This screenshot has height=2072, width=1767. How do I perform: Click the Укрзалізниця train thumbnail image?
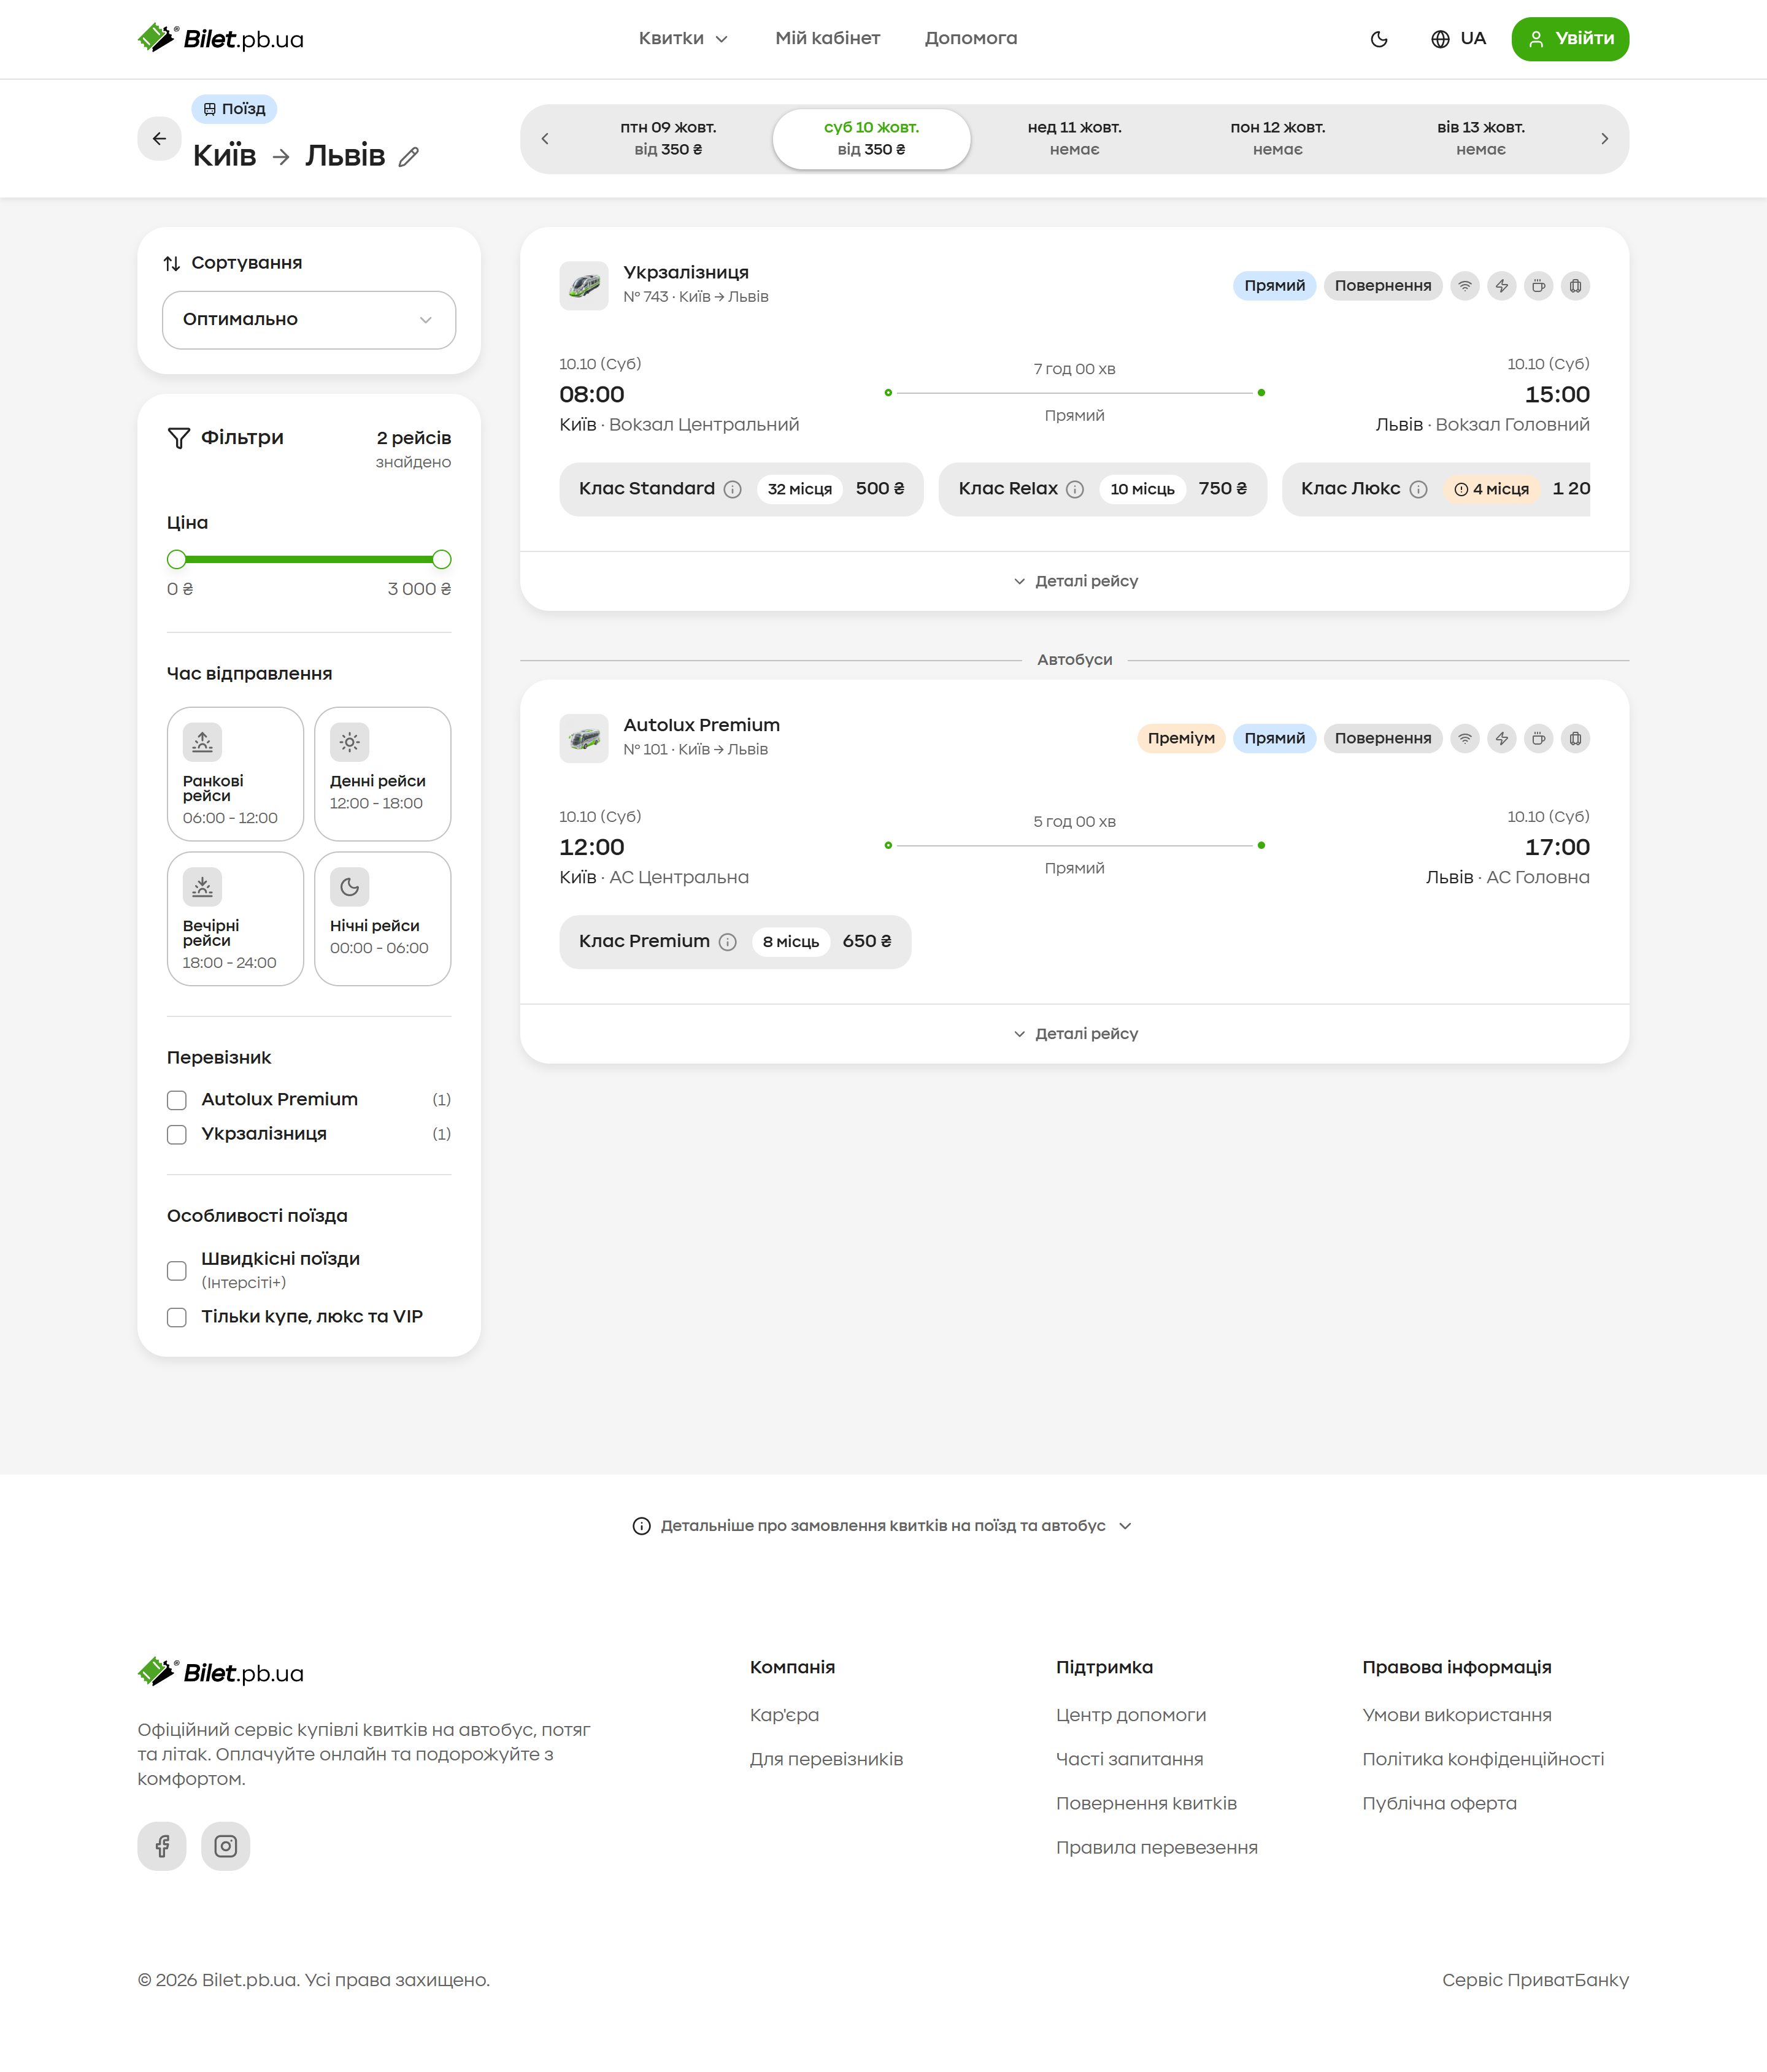click(584, 286)
